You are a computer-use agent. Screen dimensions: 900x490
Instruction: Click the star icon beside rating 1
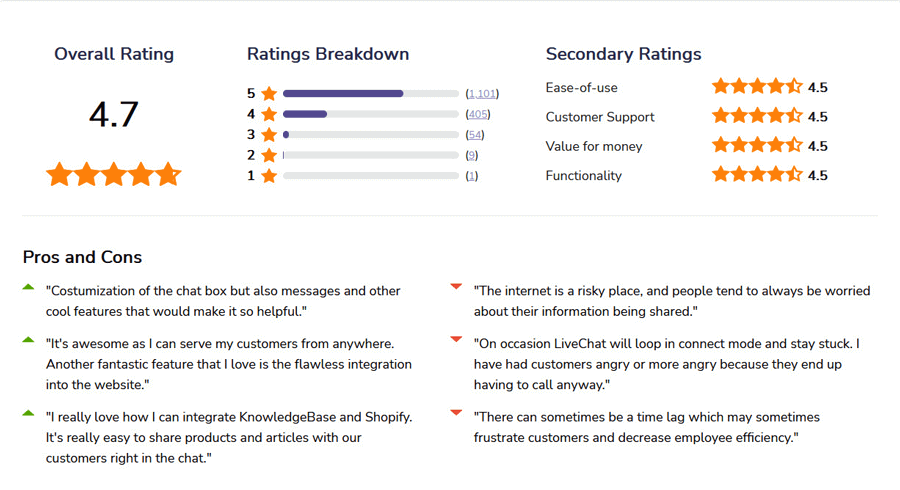[x=269, y=176]
